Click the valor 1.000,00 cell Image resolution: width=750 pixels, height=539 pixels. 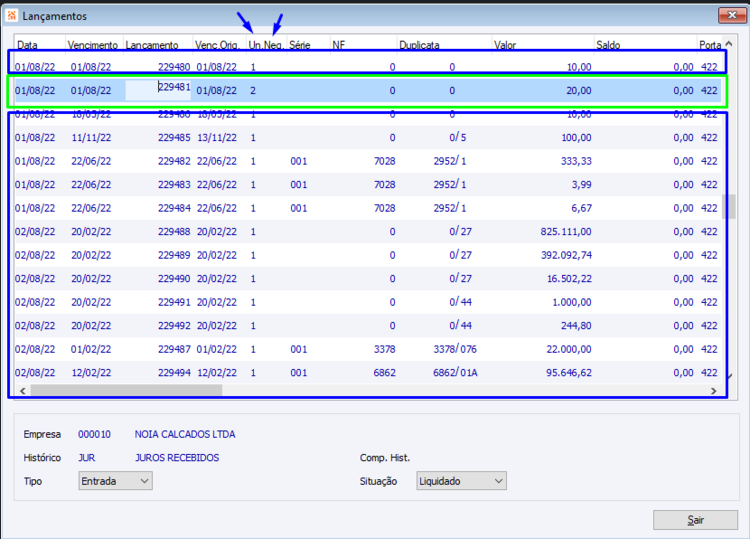(572, 302)
